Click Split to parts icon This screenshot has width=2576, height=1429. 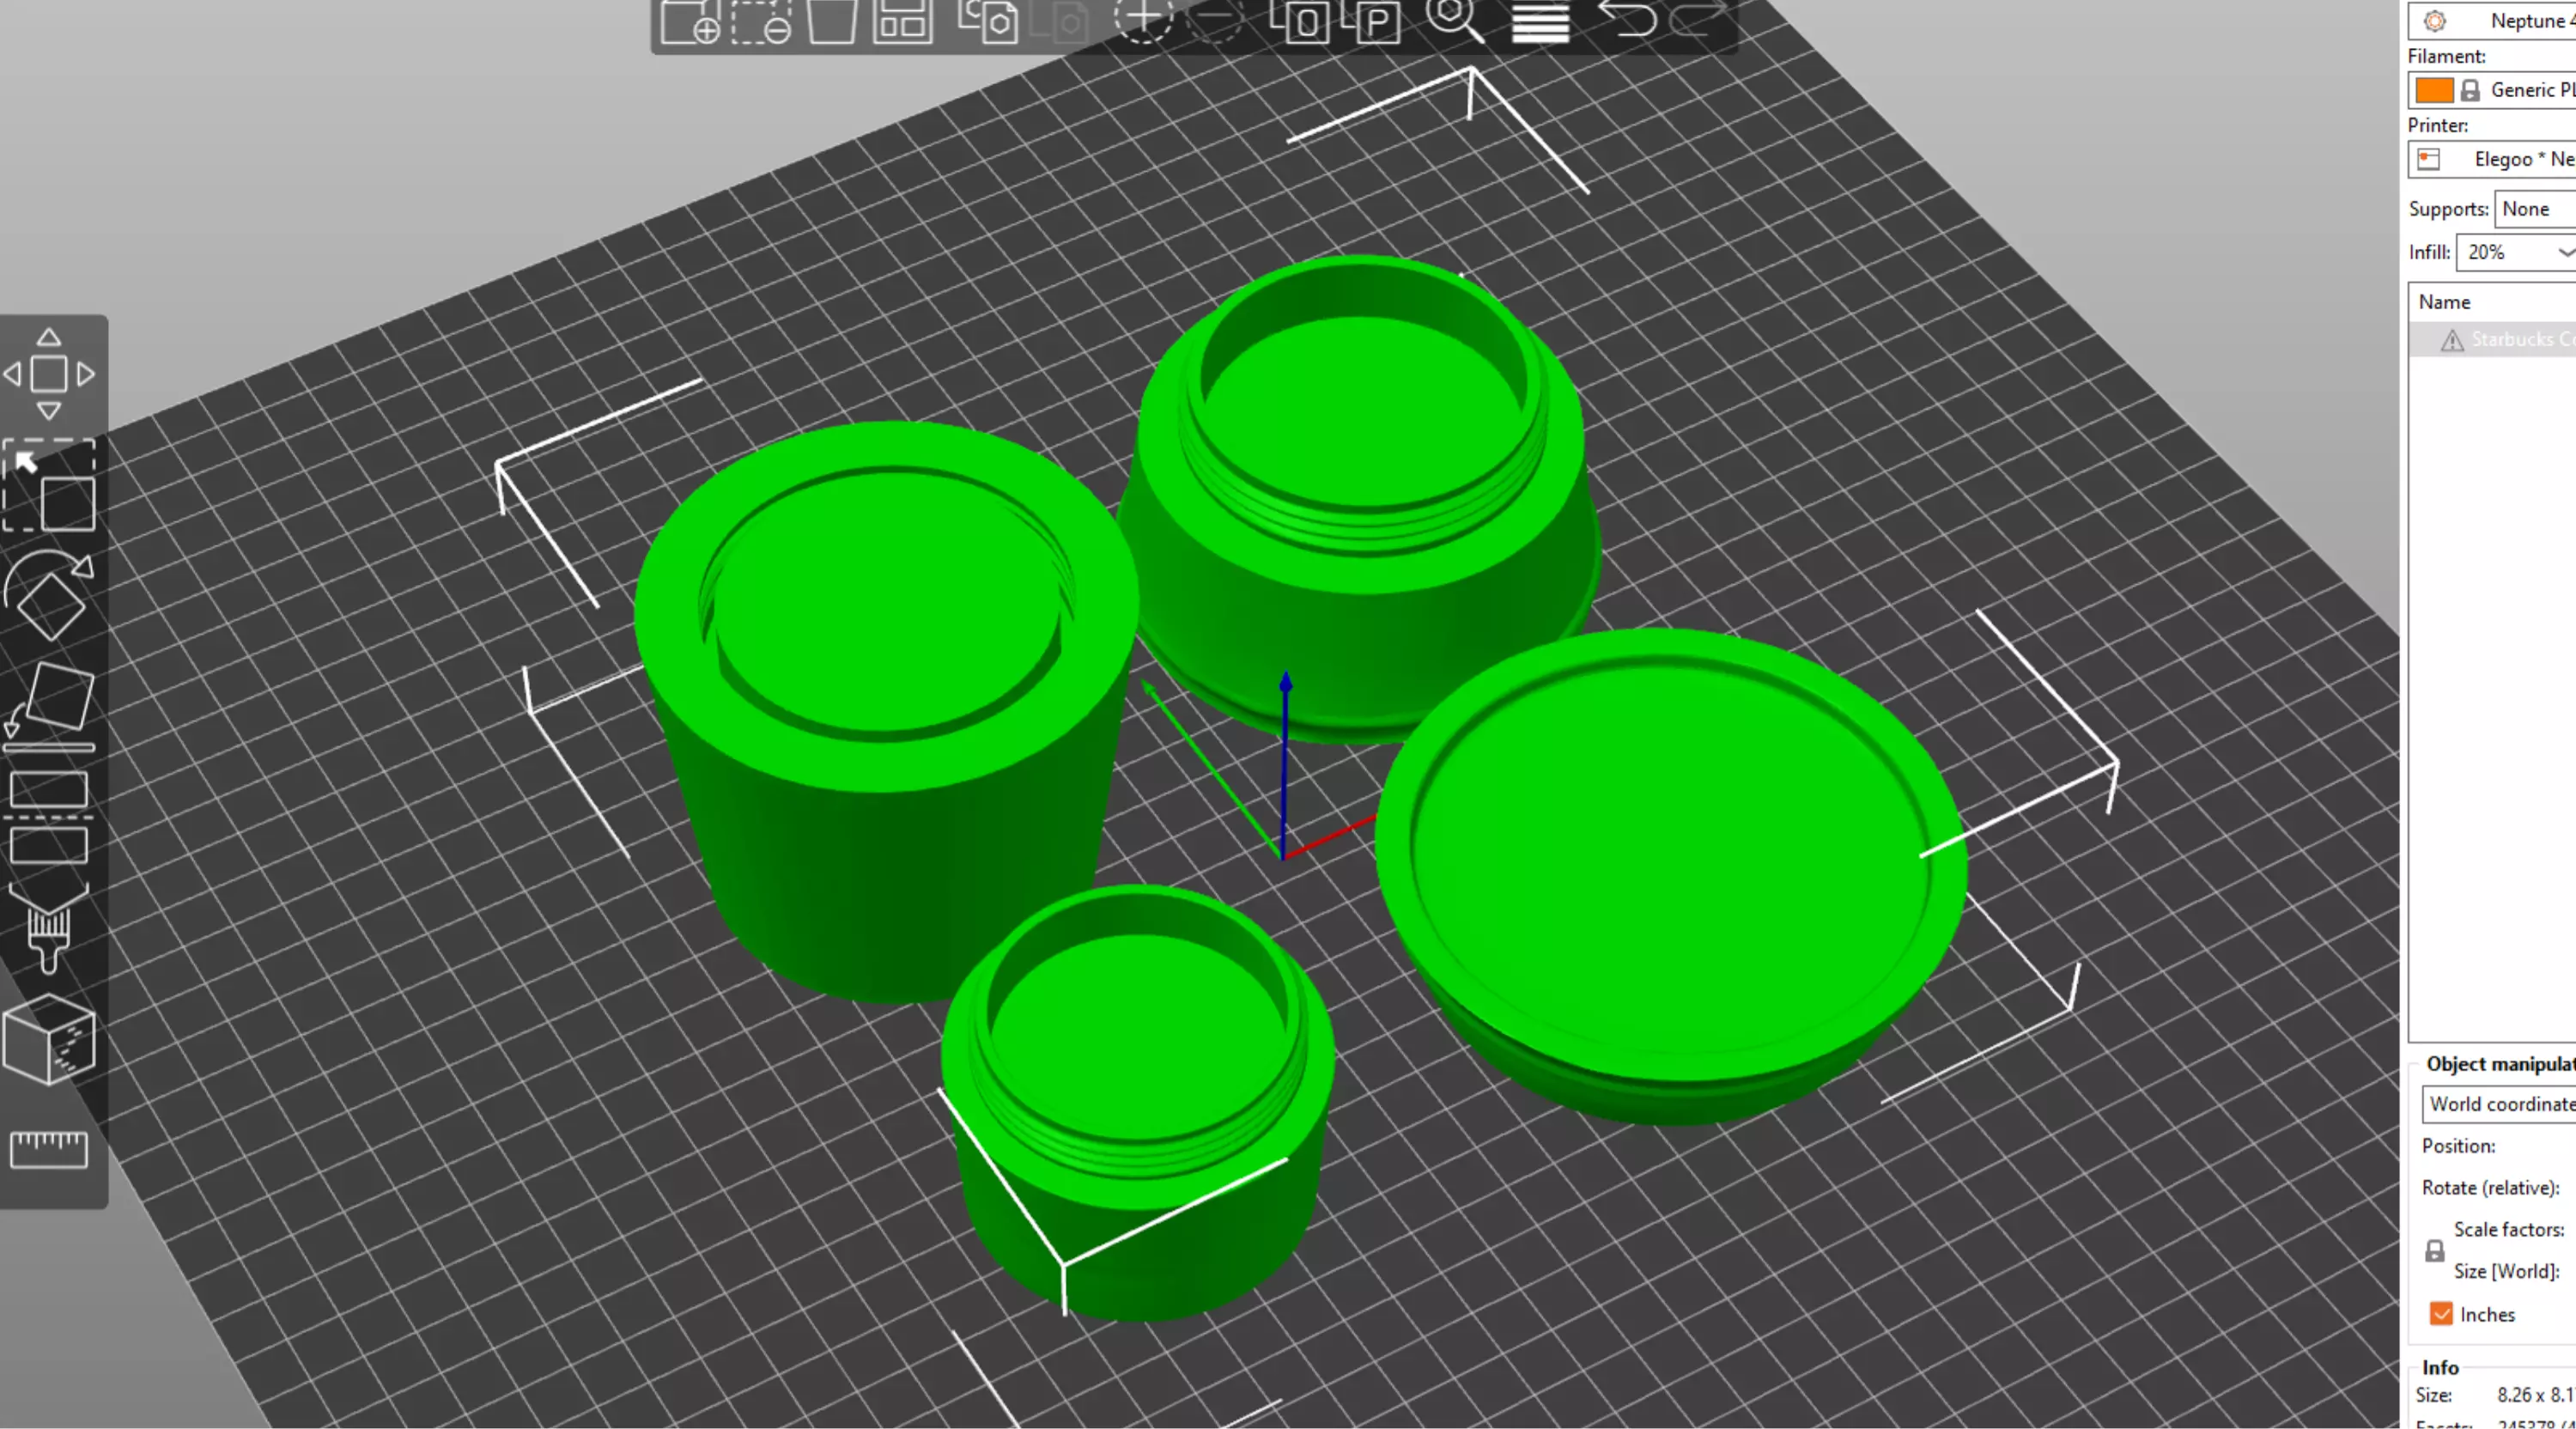coord(1371,21)
